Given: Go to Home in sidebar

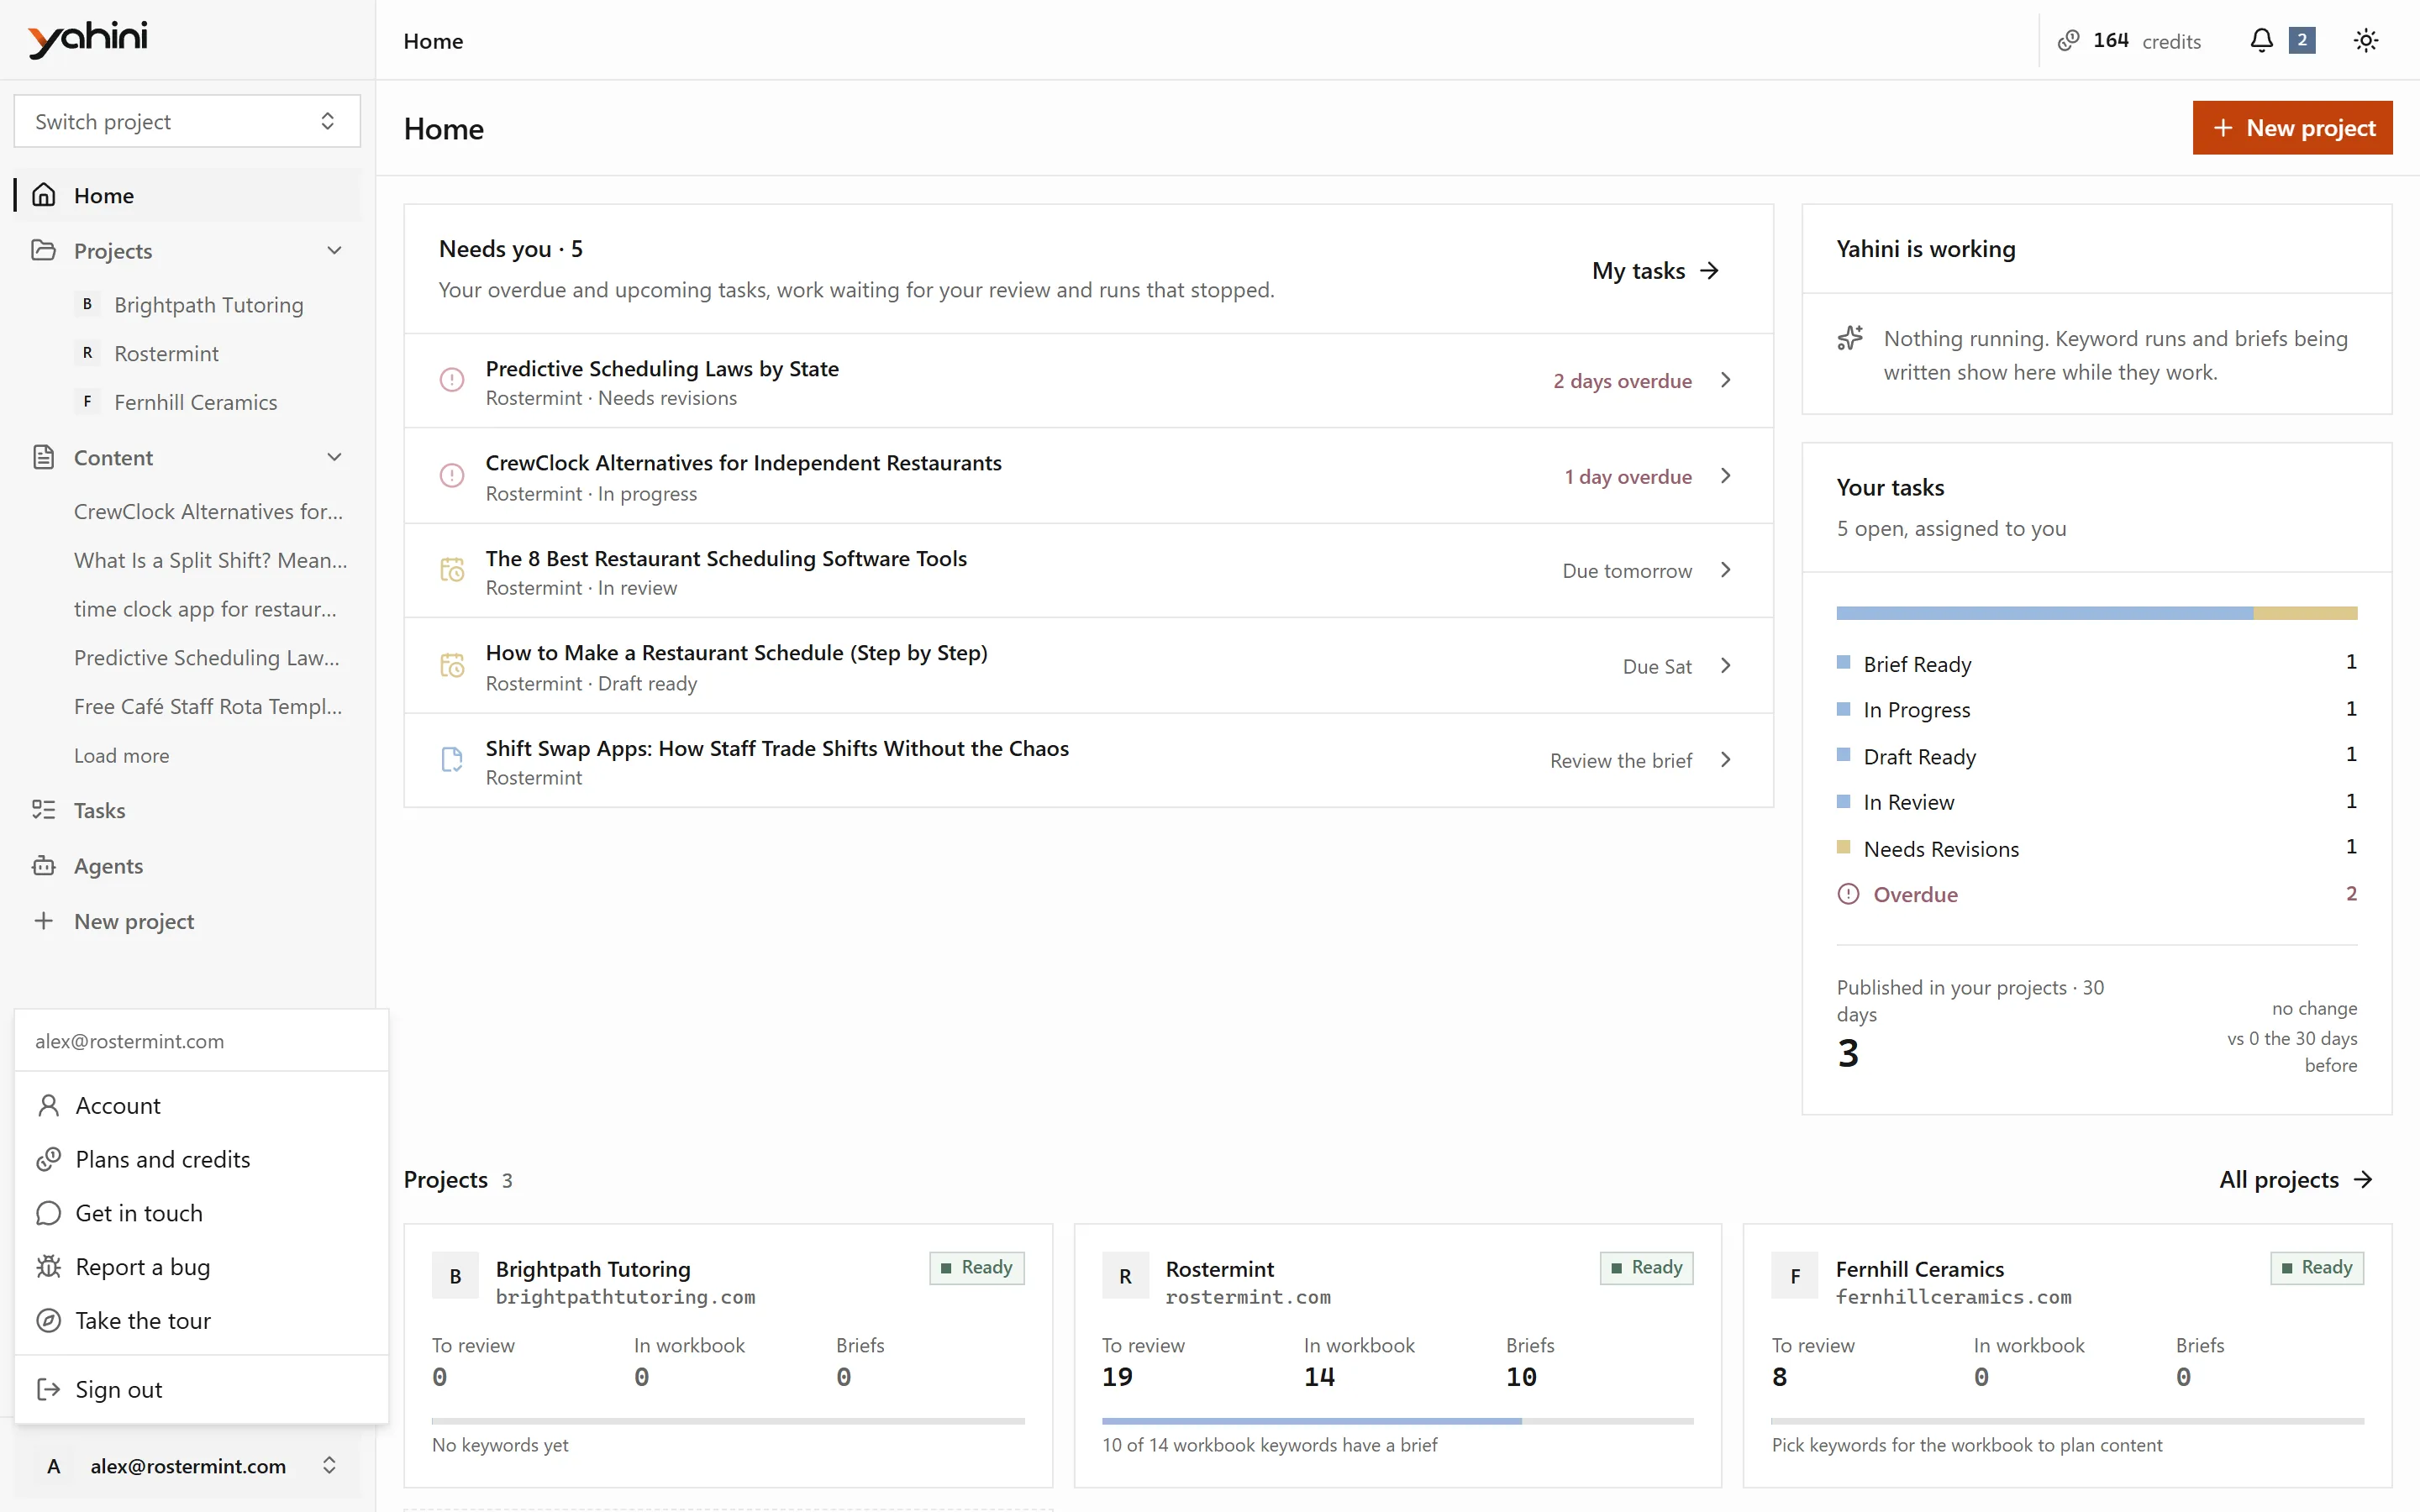Looking at the screenshot, I should point(187,195).
